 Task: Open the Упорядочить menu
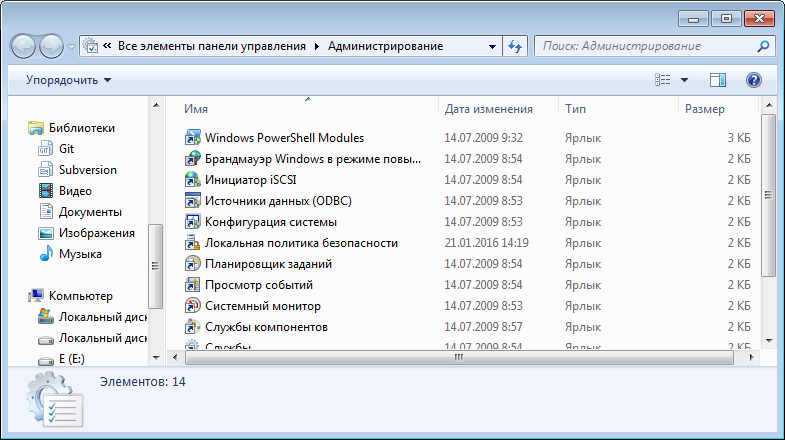[x=68, y=80]
